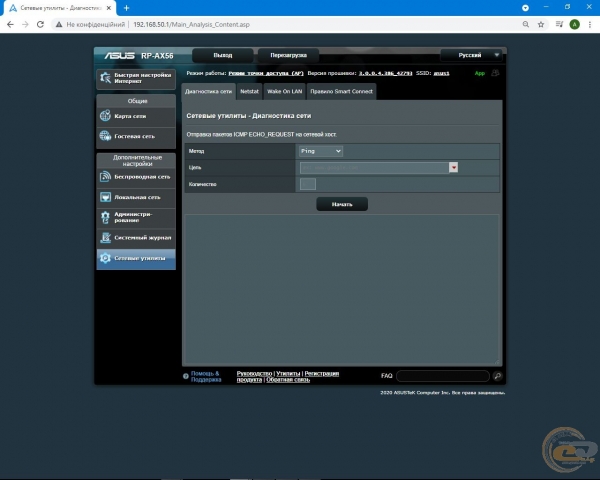Focus the Цель target input field
Viewport: 600px width, 480px height.
pos(374,167)
